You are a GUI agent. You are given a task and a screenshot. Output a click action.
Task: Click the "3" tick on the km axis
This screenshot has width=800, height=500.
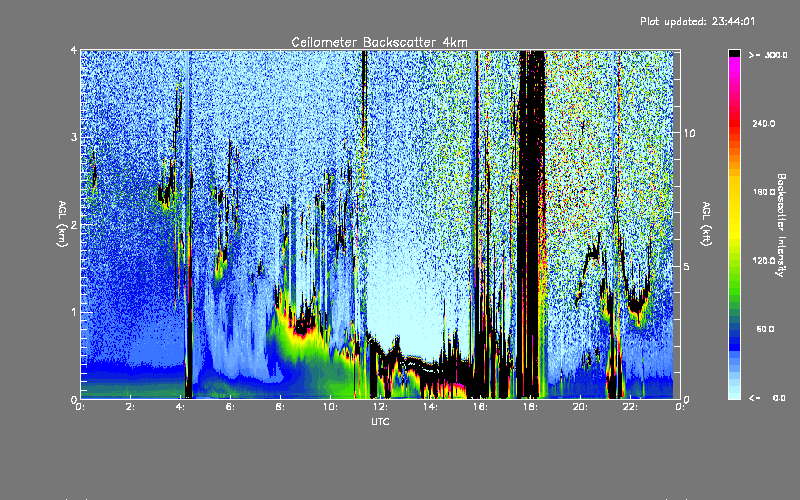pos(74,138)
